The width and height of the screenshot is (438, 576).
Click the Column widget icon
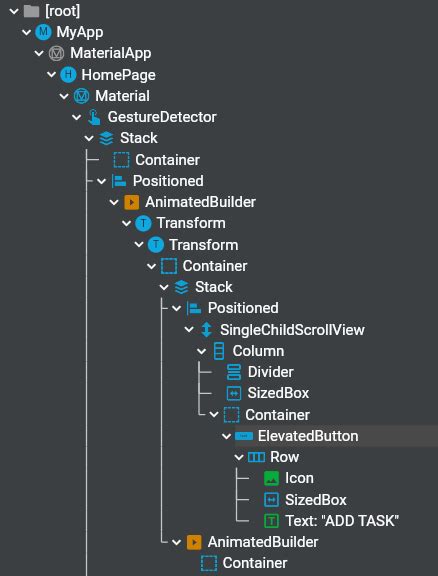click(219, 351)
